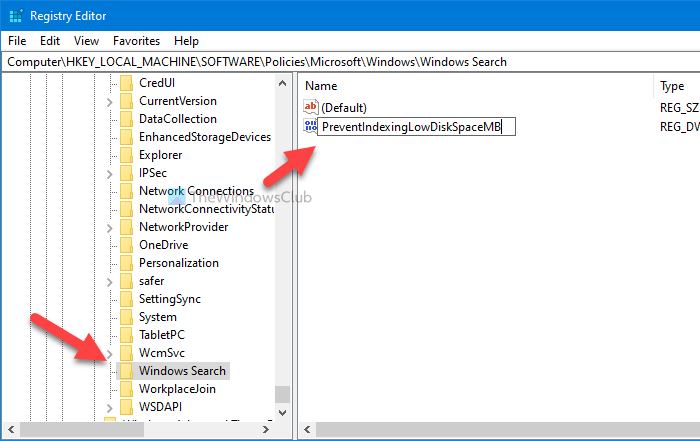
Task: Select the DataCollection folder icon
Action: (x=126, y=119)
